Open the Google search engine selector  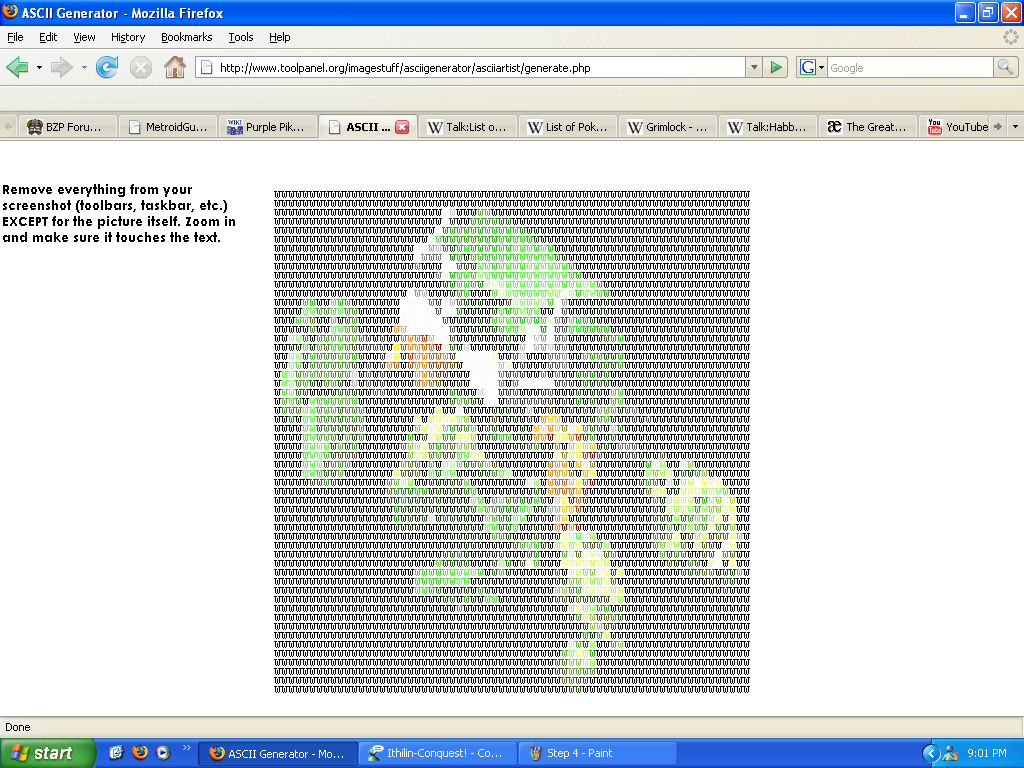pos(812,67)
